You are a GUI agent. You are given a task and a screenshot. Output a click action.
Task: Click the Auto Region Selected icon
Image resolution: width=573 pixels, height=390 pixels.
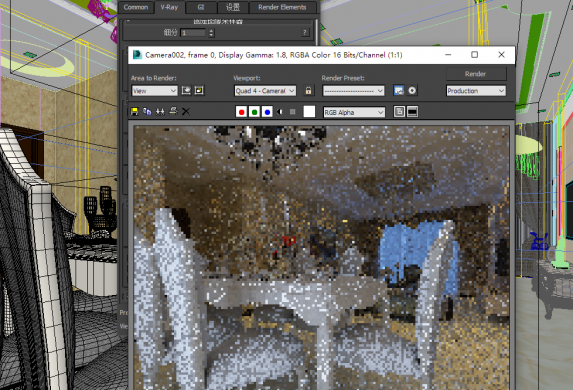point(199,90)
